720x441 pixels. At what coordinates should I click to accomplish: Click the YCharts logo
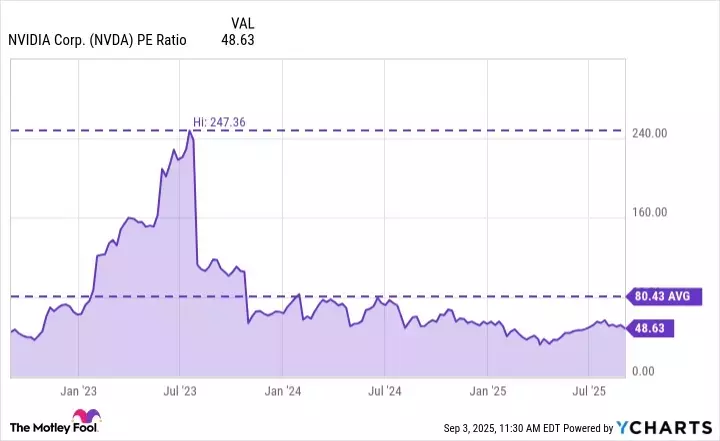coord(665,427)
